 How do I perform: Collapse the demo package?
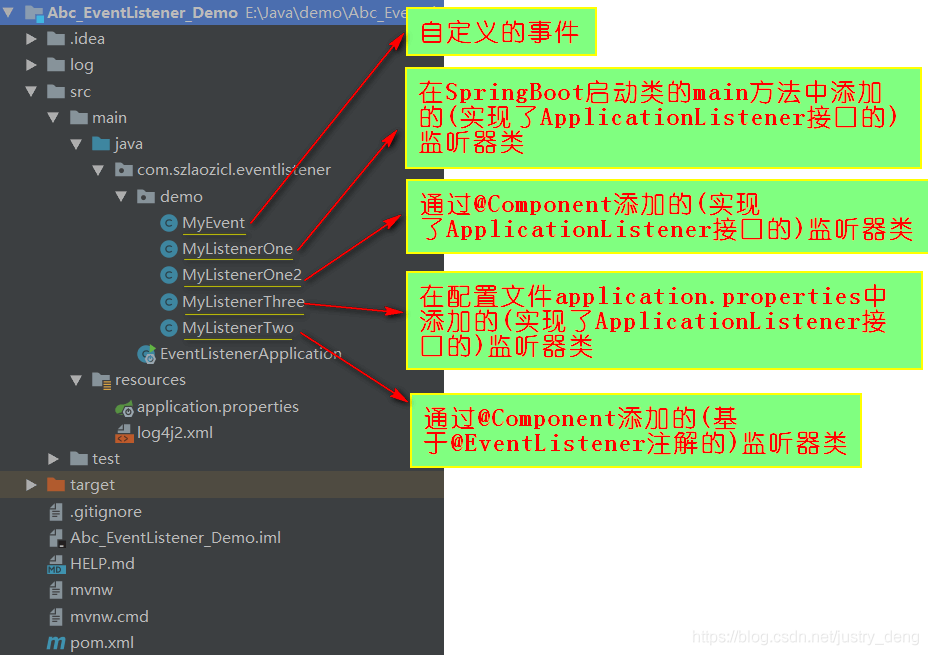(x=121, y=197)
